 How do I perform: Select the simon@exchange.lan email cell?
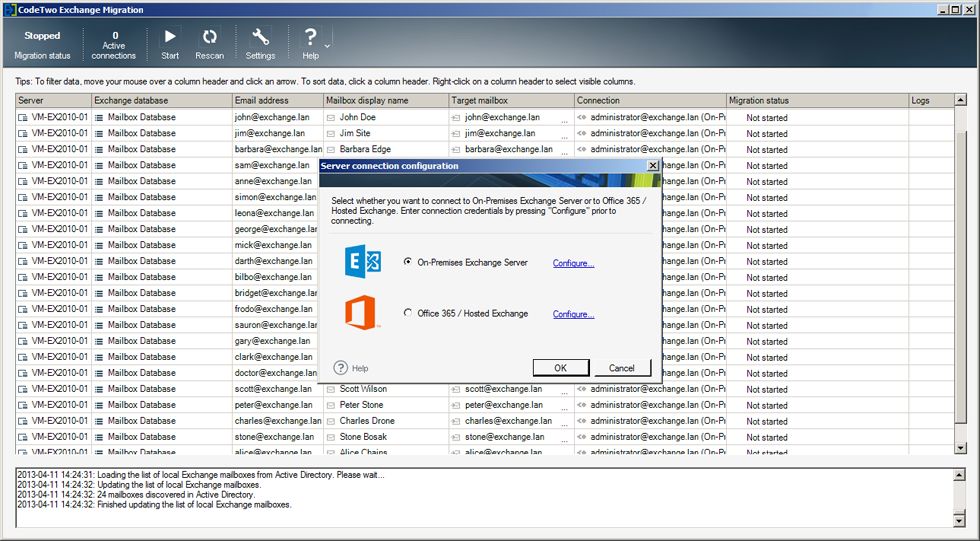276,197
